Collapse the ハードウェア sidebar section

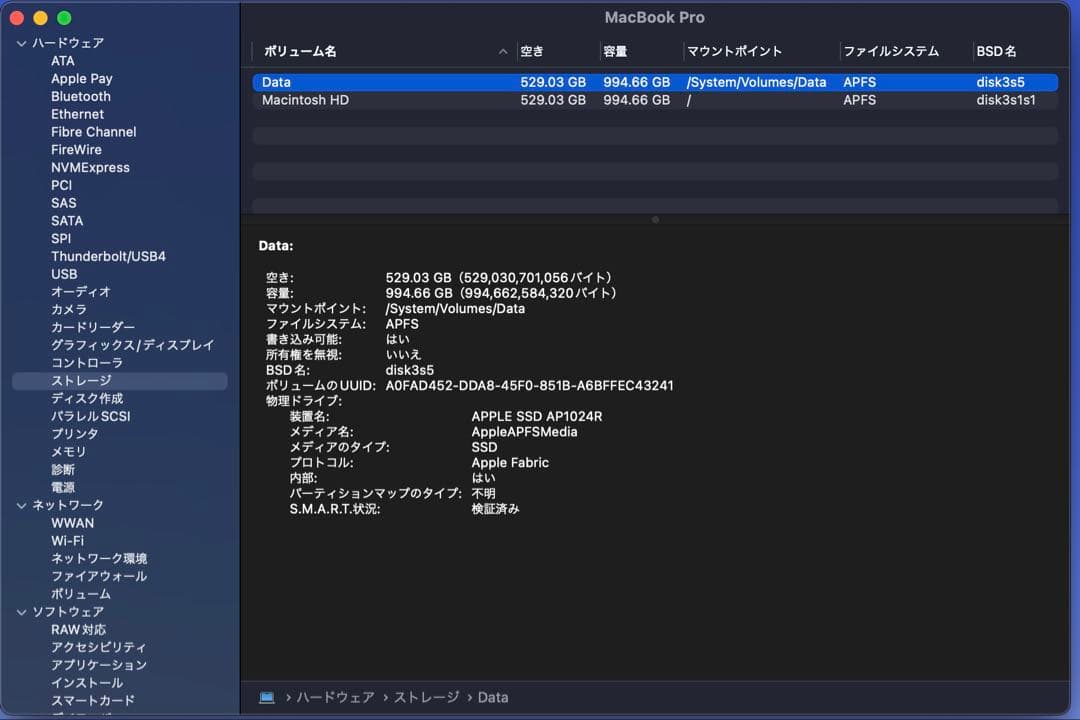[x=21, y=43]
